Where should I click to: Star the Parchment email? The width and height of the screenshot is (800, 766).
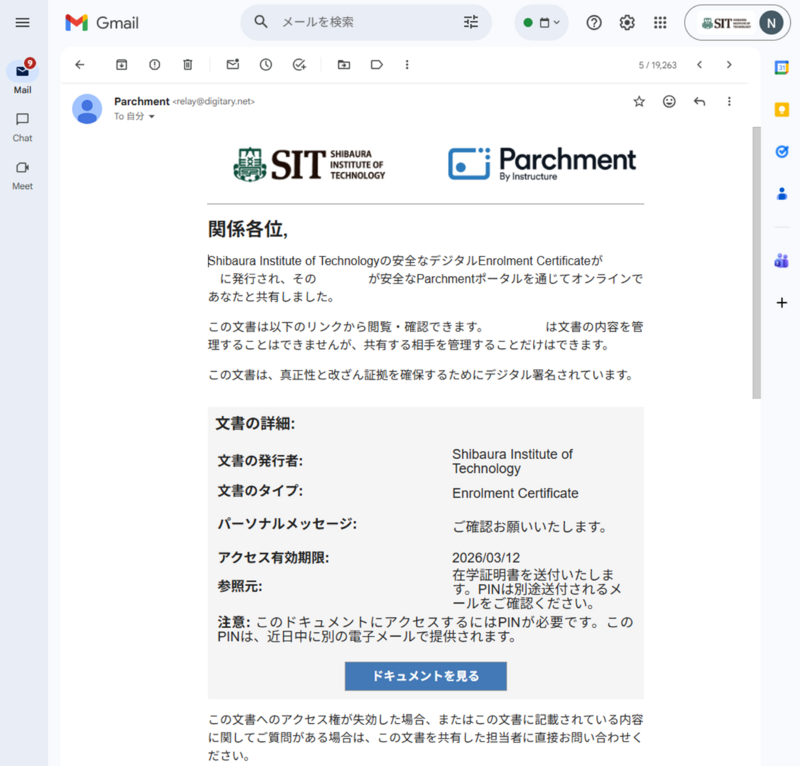coord(639,101)
